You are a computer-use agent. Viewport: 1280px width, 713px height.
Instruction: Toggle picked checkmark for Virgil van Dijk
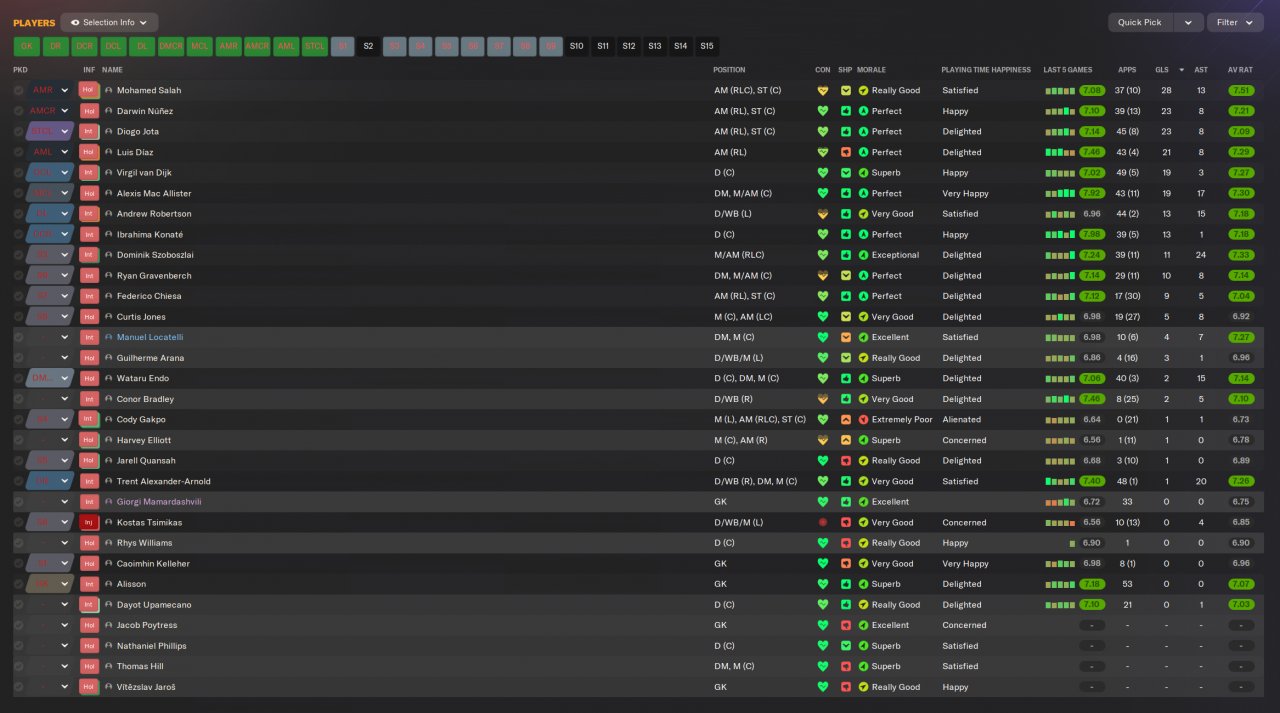tap(19, 173)
